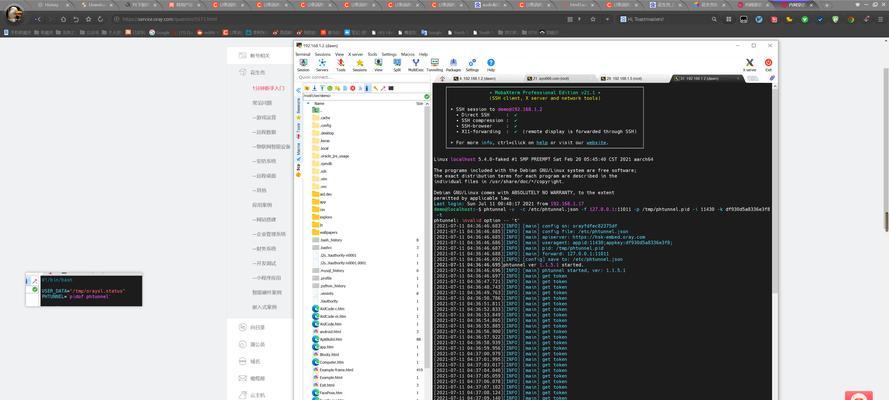Open the Tools toolbar icon

pos(341,65)
